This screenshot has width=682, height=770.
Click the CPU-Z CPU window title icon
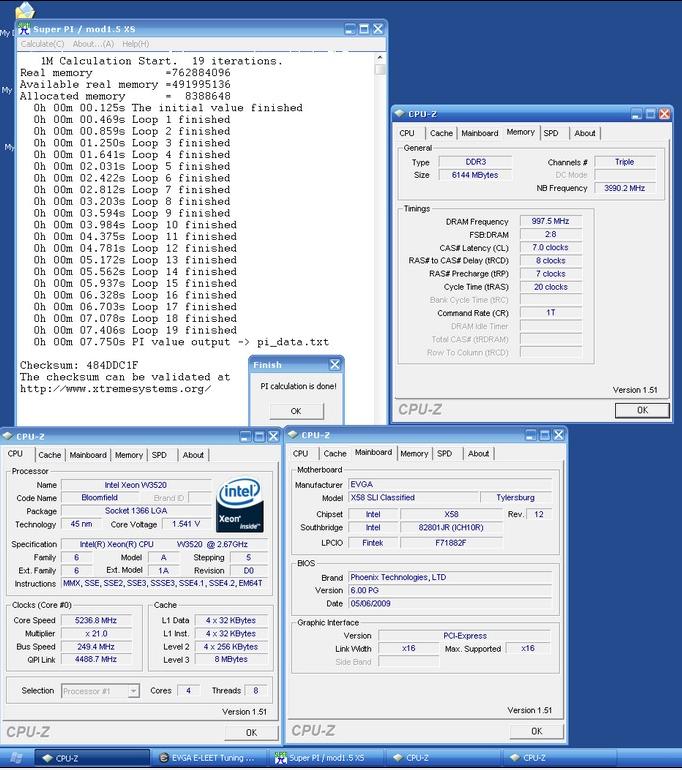coord(7,436)
